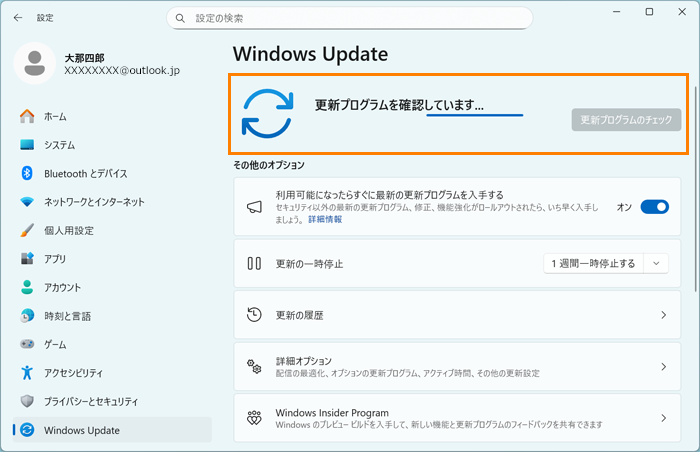Viewport: 700px width, 452px height.
Task: Open アカウント settings
Action: 112,288
